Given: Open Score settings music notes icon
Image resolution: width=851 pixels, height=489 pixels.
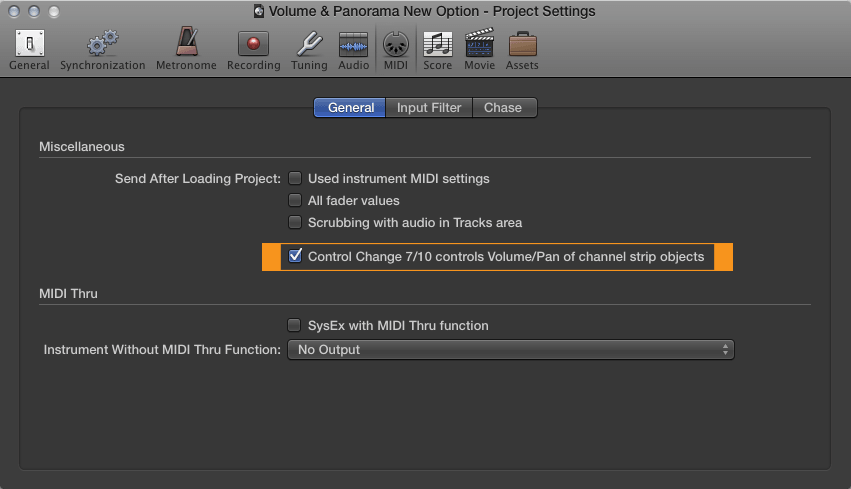Looking at the screenshot, I should (437, 44).
